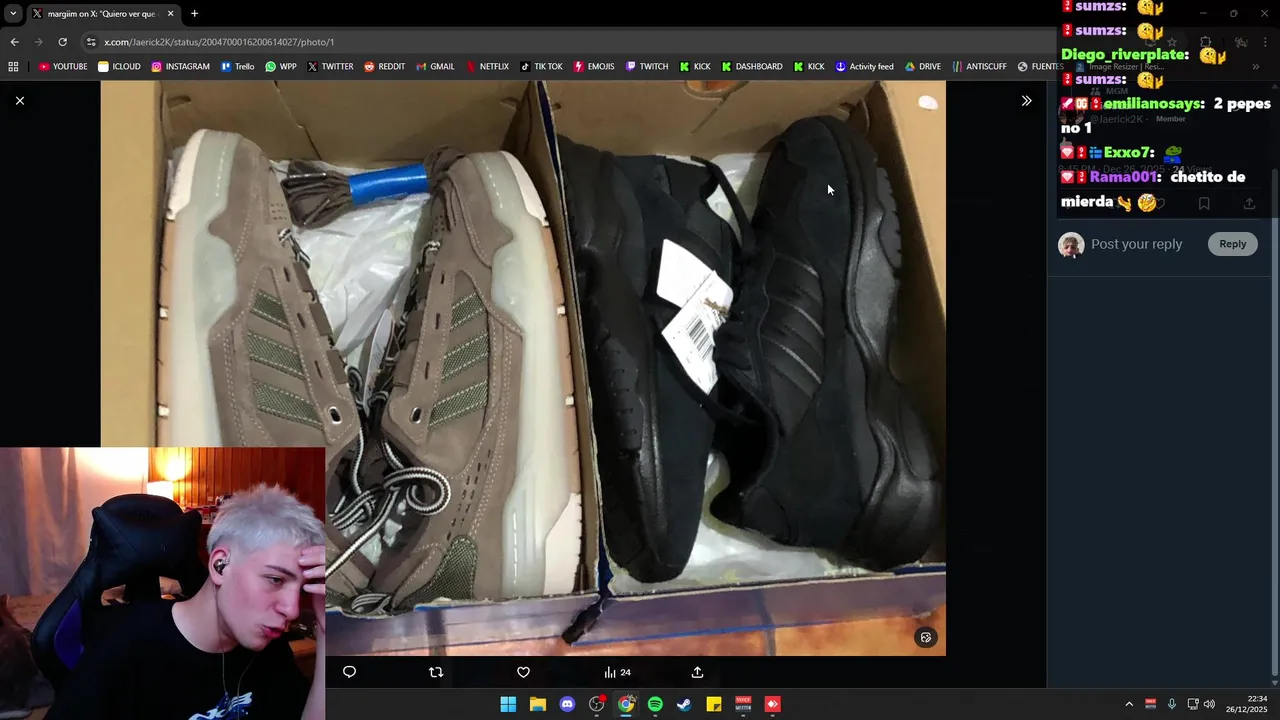This screenshot has height=720, width=1280.
Task: Open the NETFLIX bookmark
Action: coord(487,67)
